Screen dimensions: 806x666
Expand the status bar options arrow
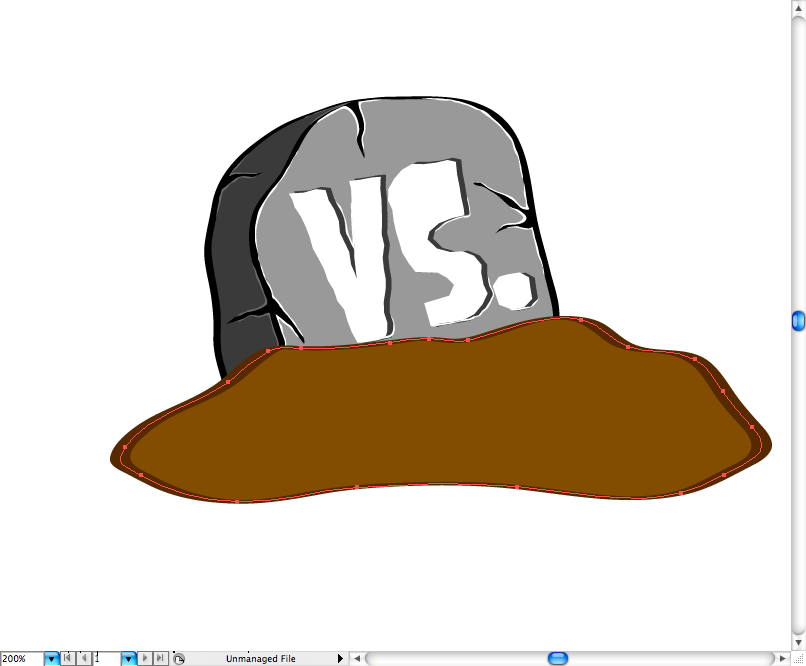(x=340, y=659)
